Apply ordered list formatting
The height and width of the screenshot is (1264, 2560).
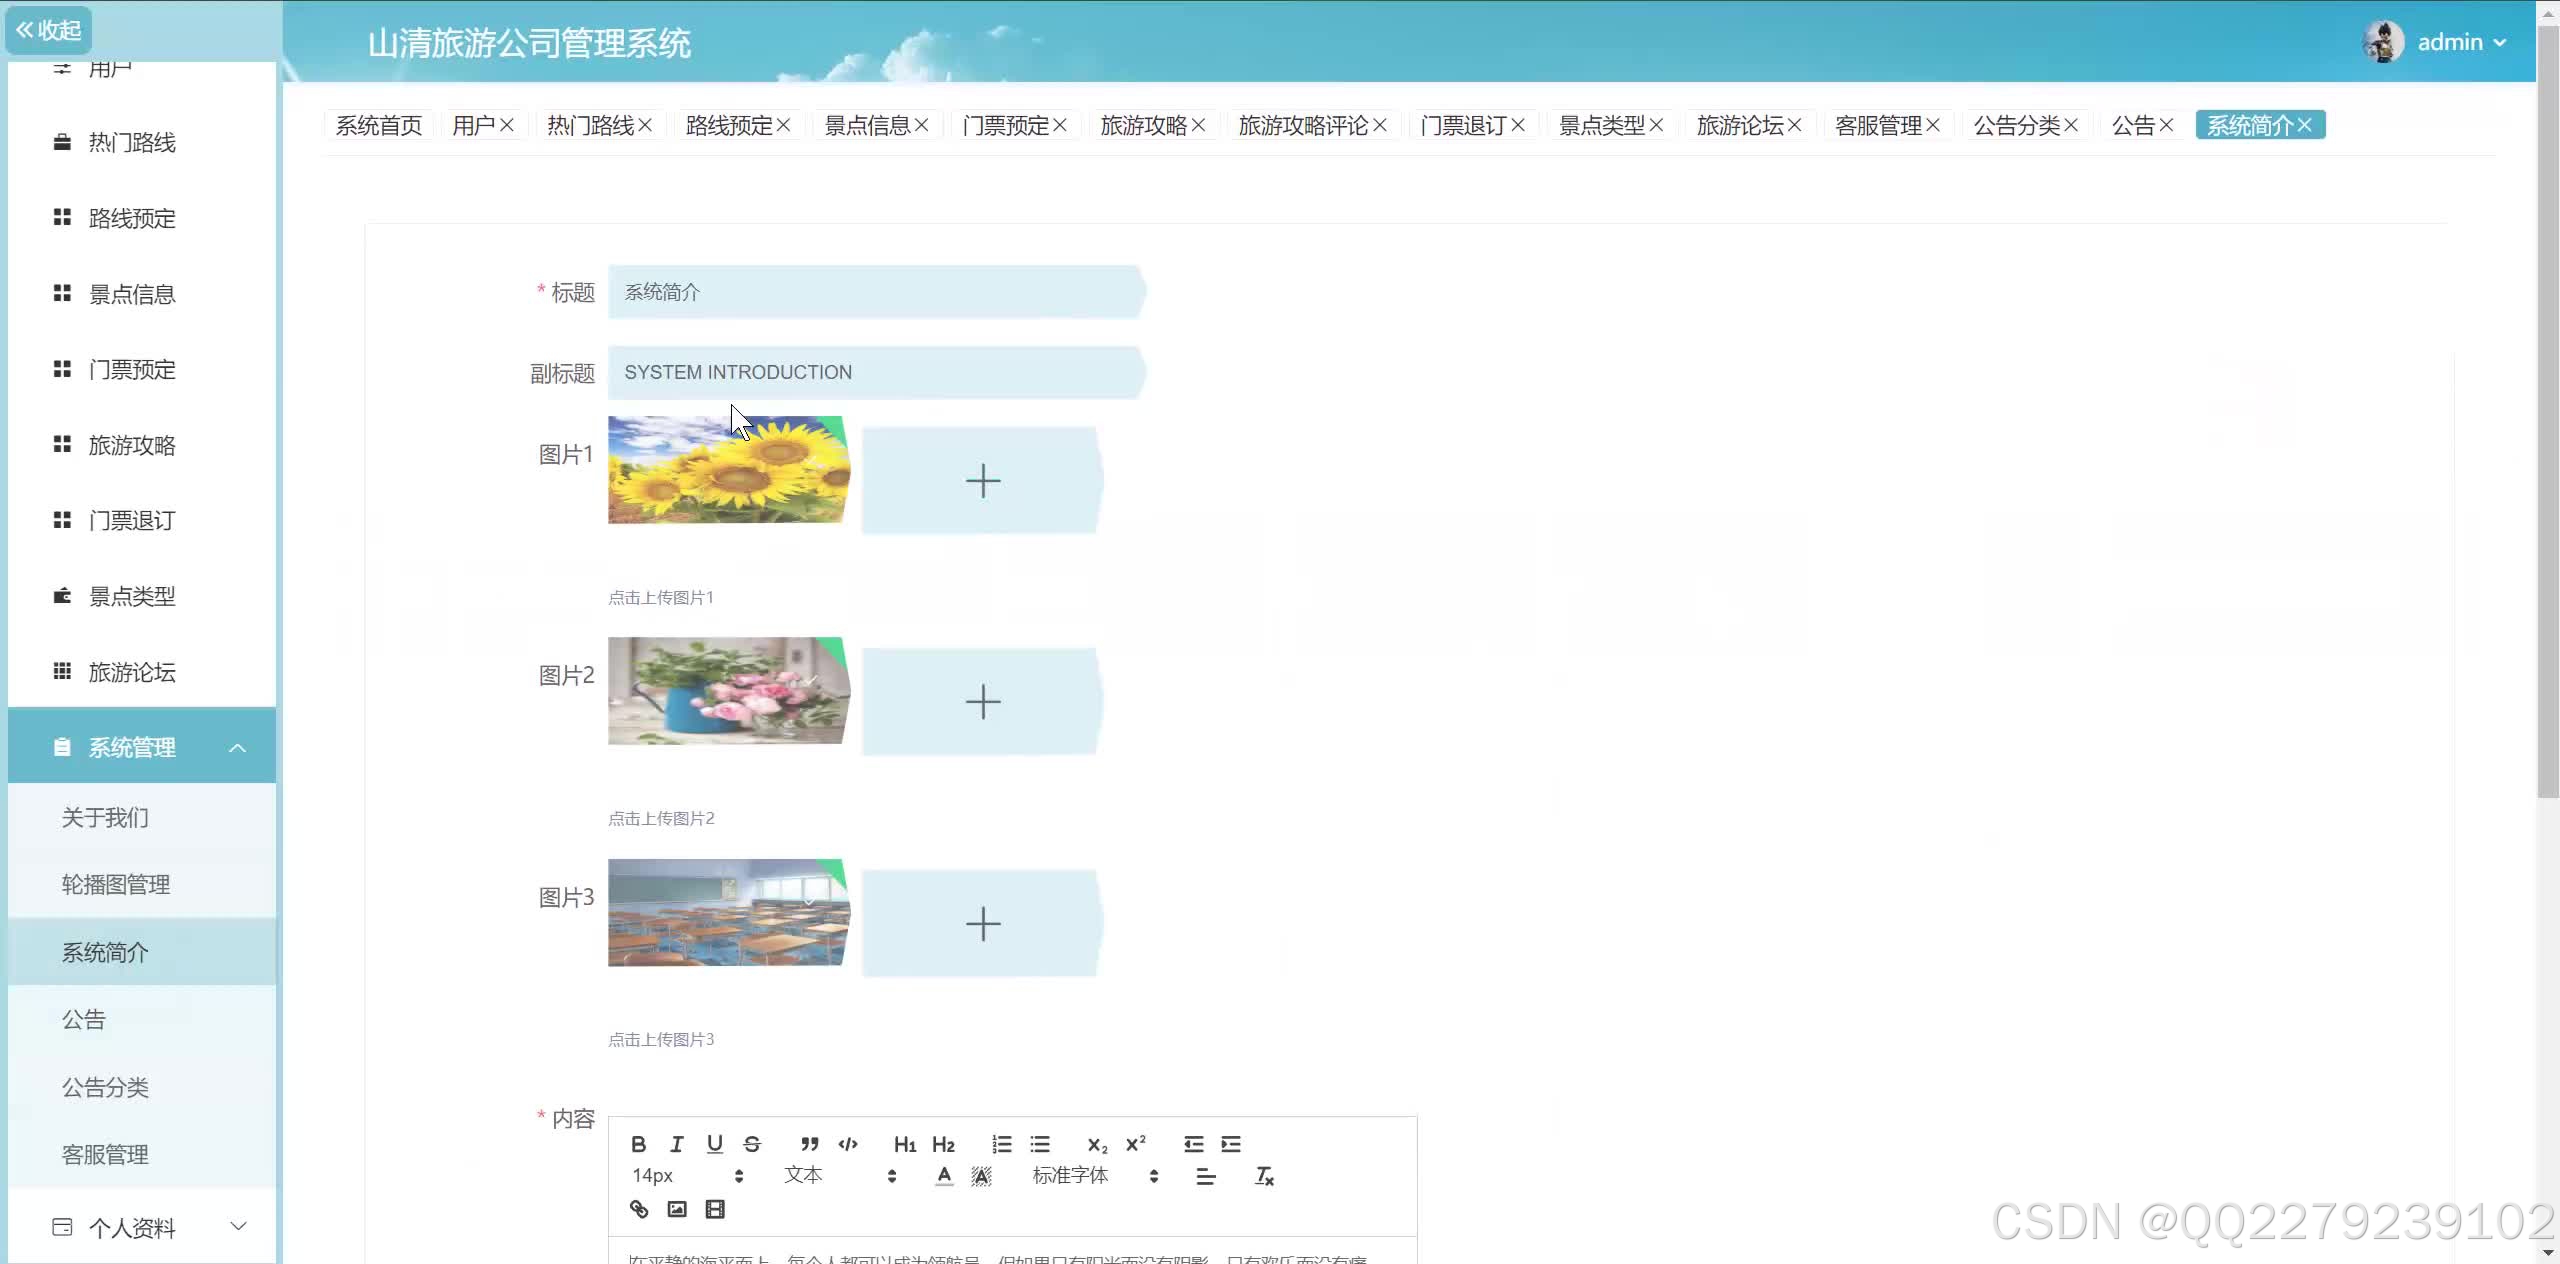1001,1144
